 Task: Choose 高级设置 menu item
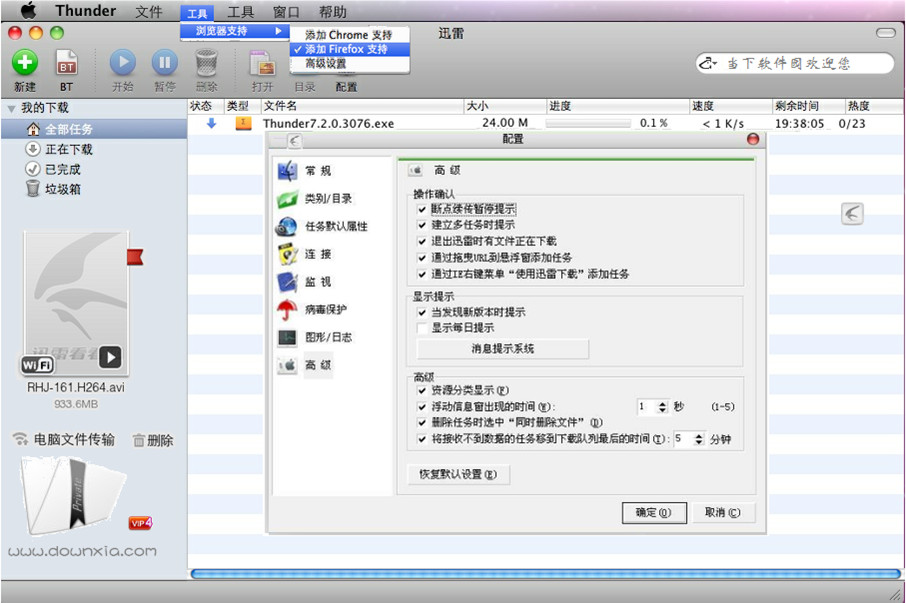click(x=350, y=64)
